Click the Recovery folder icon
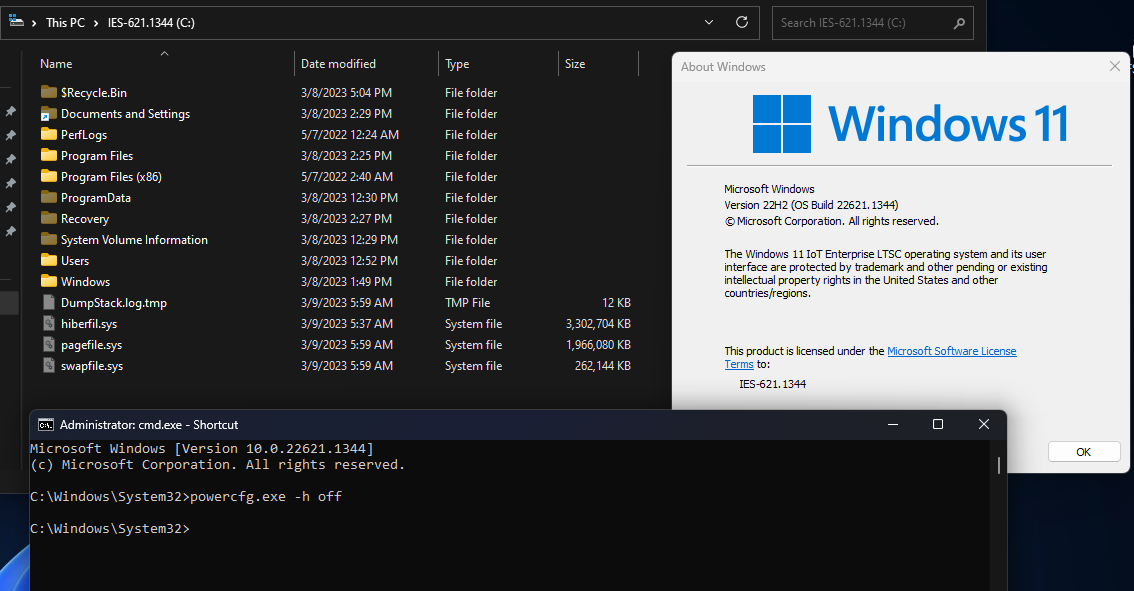Viewport: 1134px width, 591px height. [48, 218]
